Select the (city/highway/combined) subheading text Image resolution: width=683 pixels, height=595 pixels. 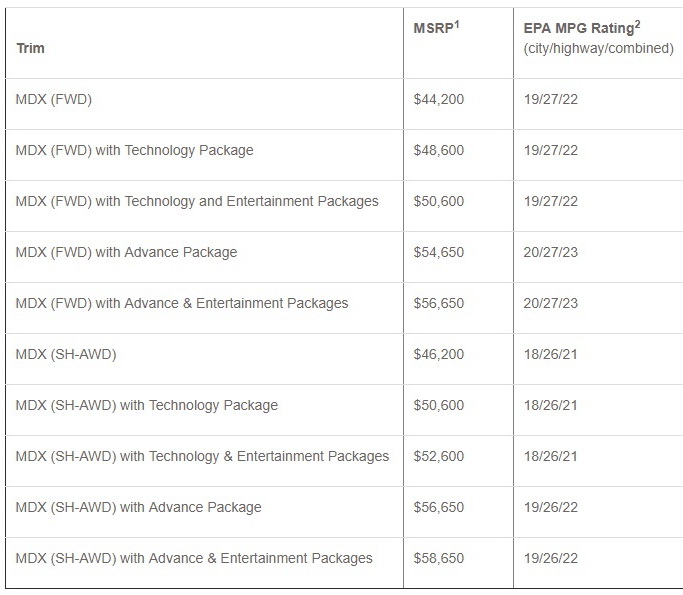(598, 48)
